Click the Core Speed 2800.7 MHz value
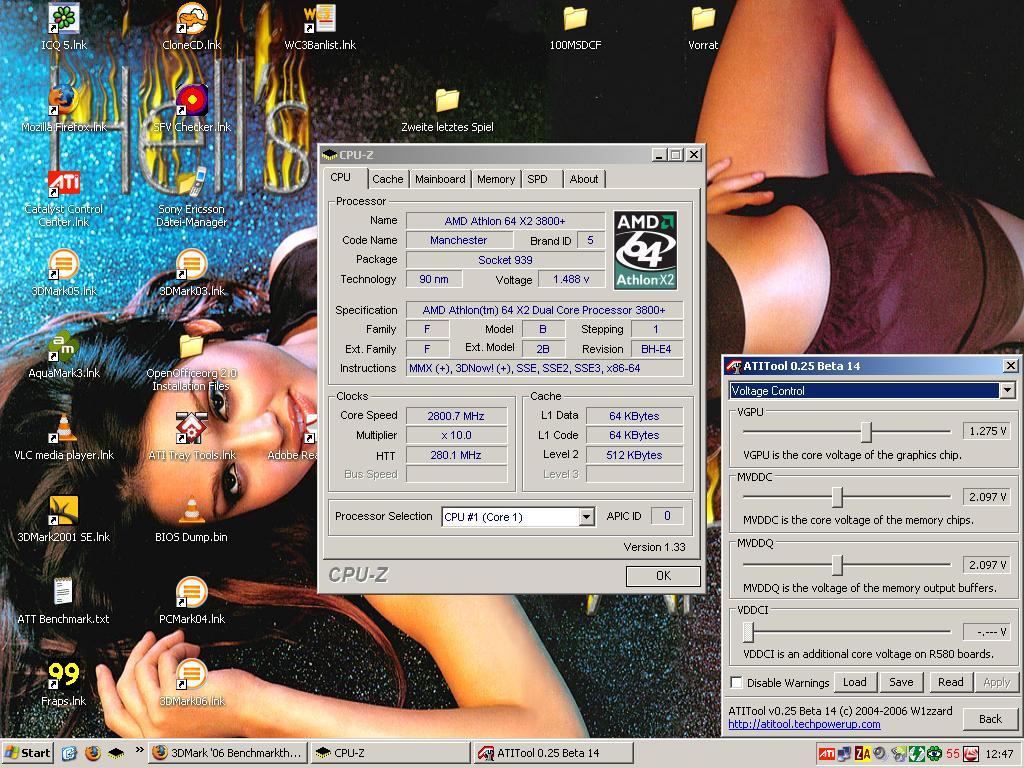The height and width of the screenshot is (768, 1024). coord(456,416)
